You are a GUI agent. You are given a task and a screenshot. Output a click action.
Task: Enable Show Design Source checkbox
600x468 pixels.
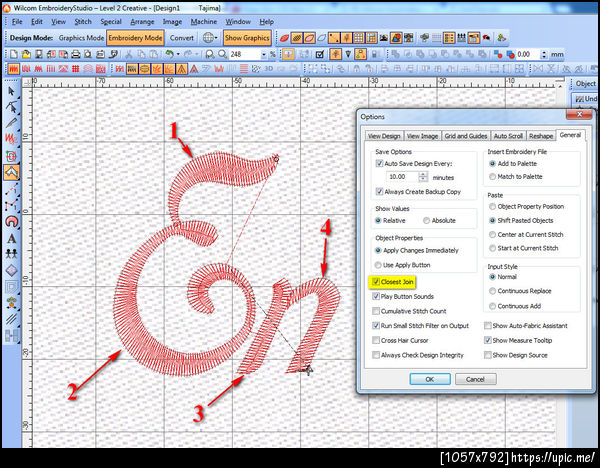point(488,355)
